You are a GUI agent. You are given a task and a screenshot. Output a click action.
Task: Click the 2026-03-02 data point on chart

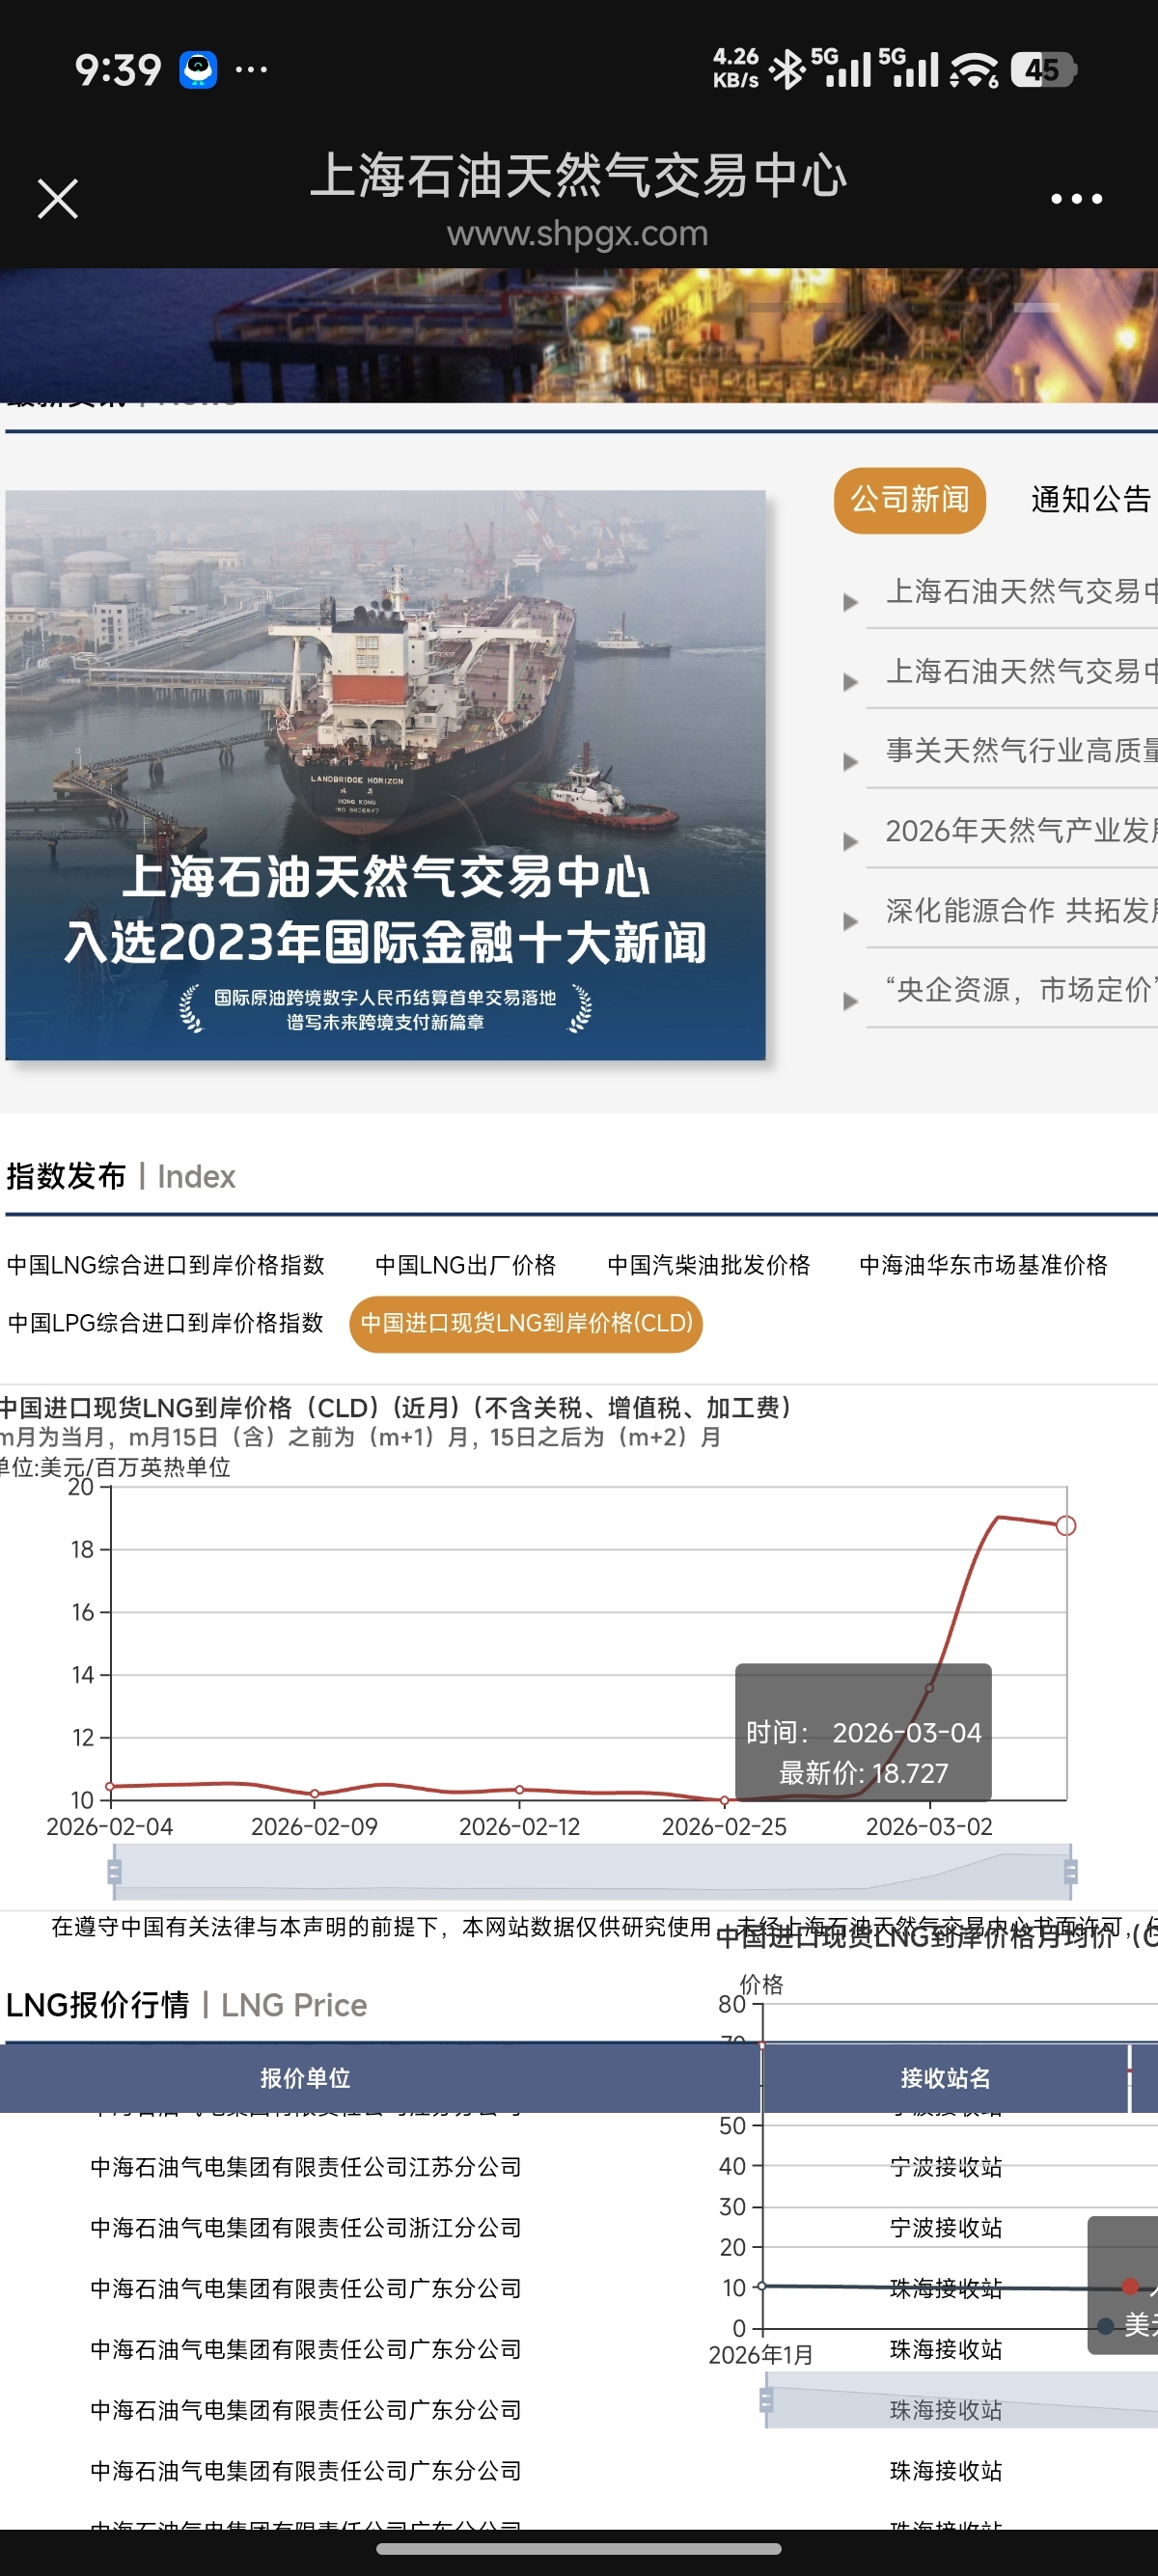point(929,1688)
